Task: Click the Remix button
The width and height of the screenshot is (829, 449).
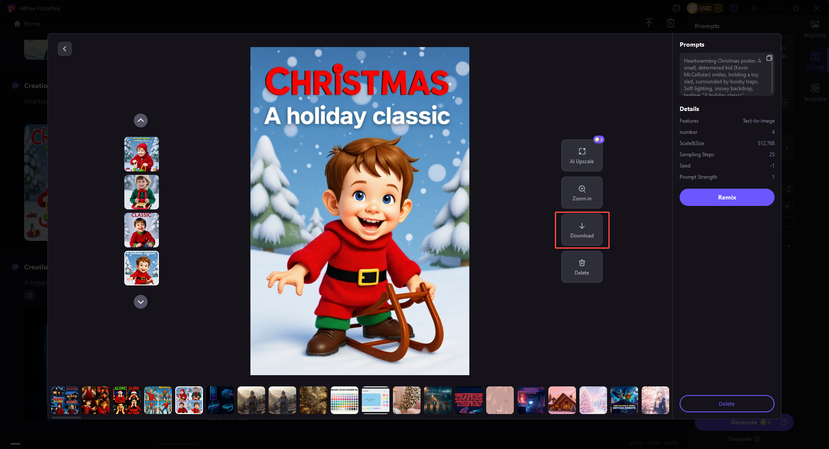Action: [727, 197]
